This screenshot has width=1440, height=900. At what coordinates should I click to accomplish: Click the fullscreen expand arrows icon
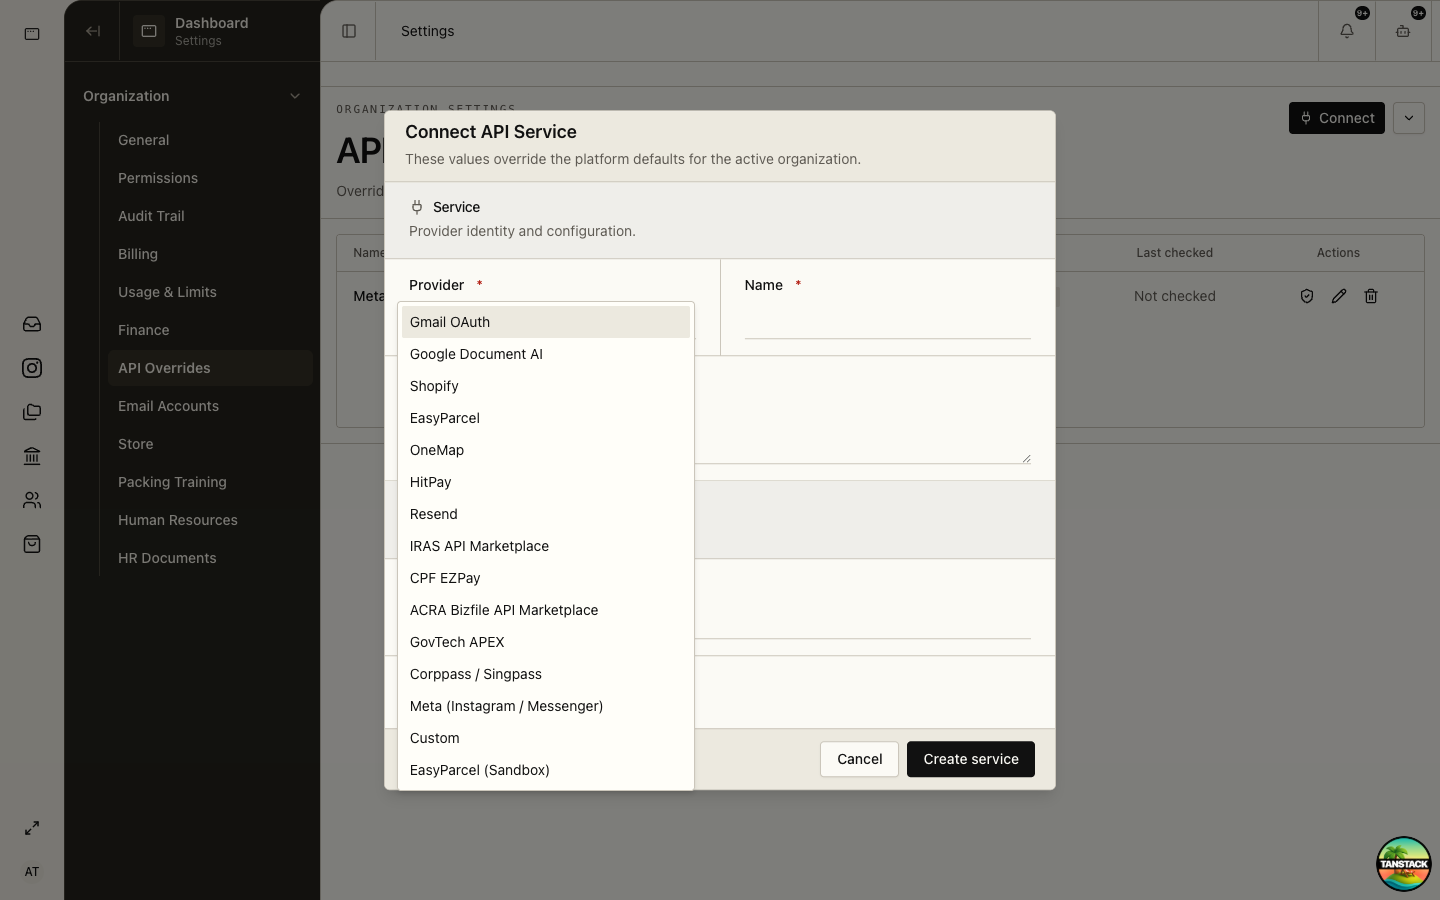coord(32,828)
